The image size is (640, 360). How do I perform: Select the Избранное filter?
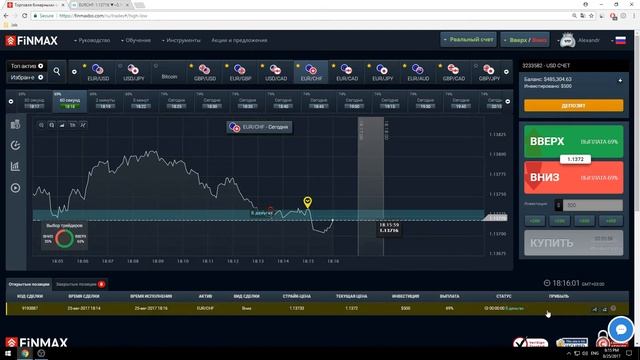pyautogui.click(x=27, y=77)
